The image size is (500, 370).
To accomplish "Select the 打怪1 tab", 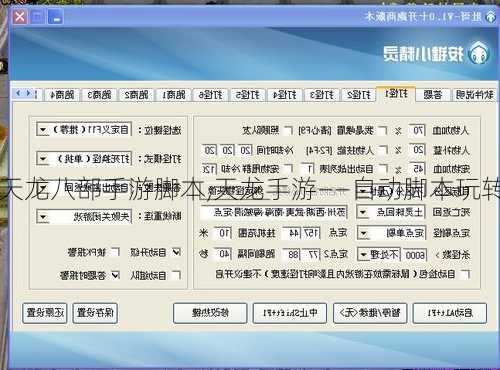I will coord(396,94).
